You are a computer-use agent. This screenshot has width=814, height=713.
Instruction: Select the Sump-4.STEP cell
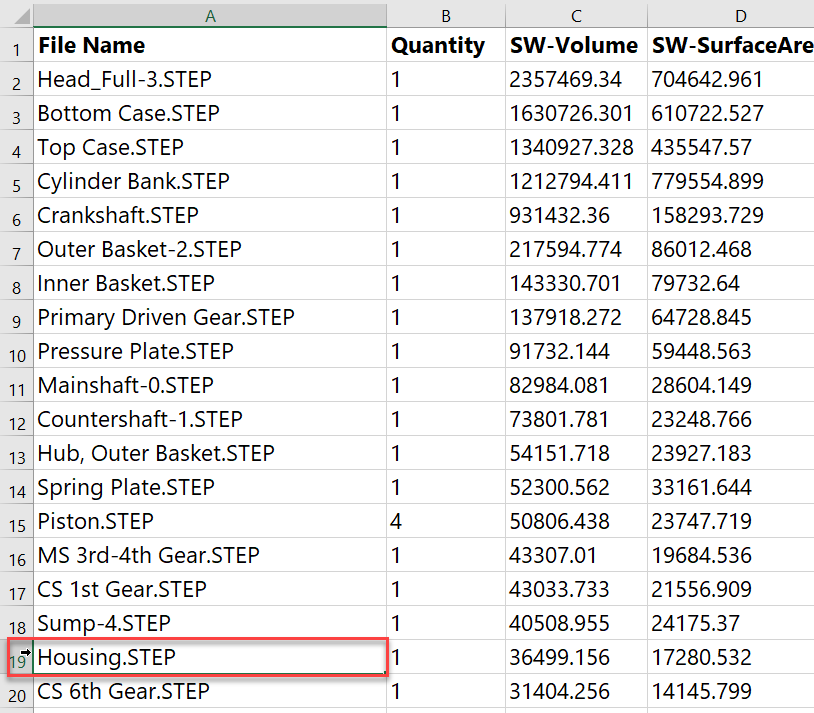click(x=210, y=623)
